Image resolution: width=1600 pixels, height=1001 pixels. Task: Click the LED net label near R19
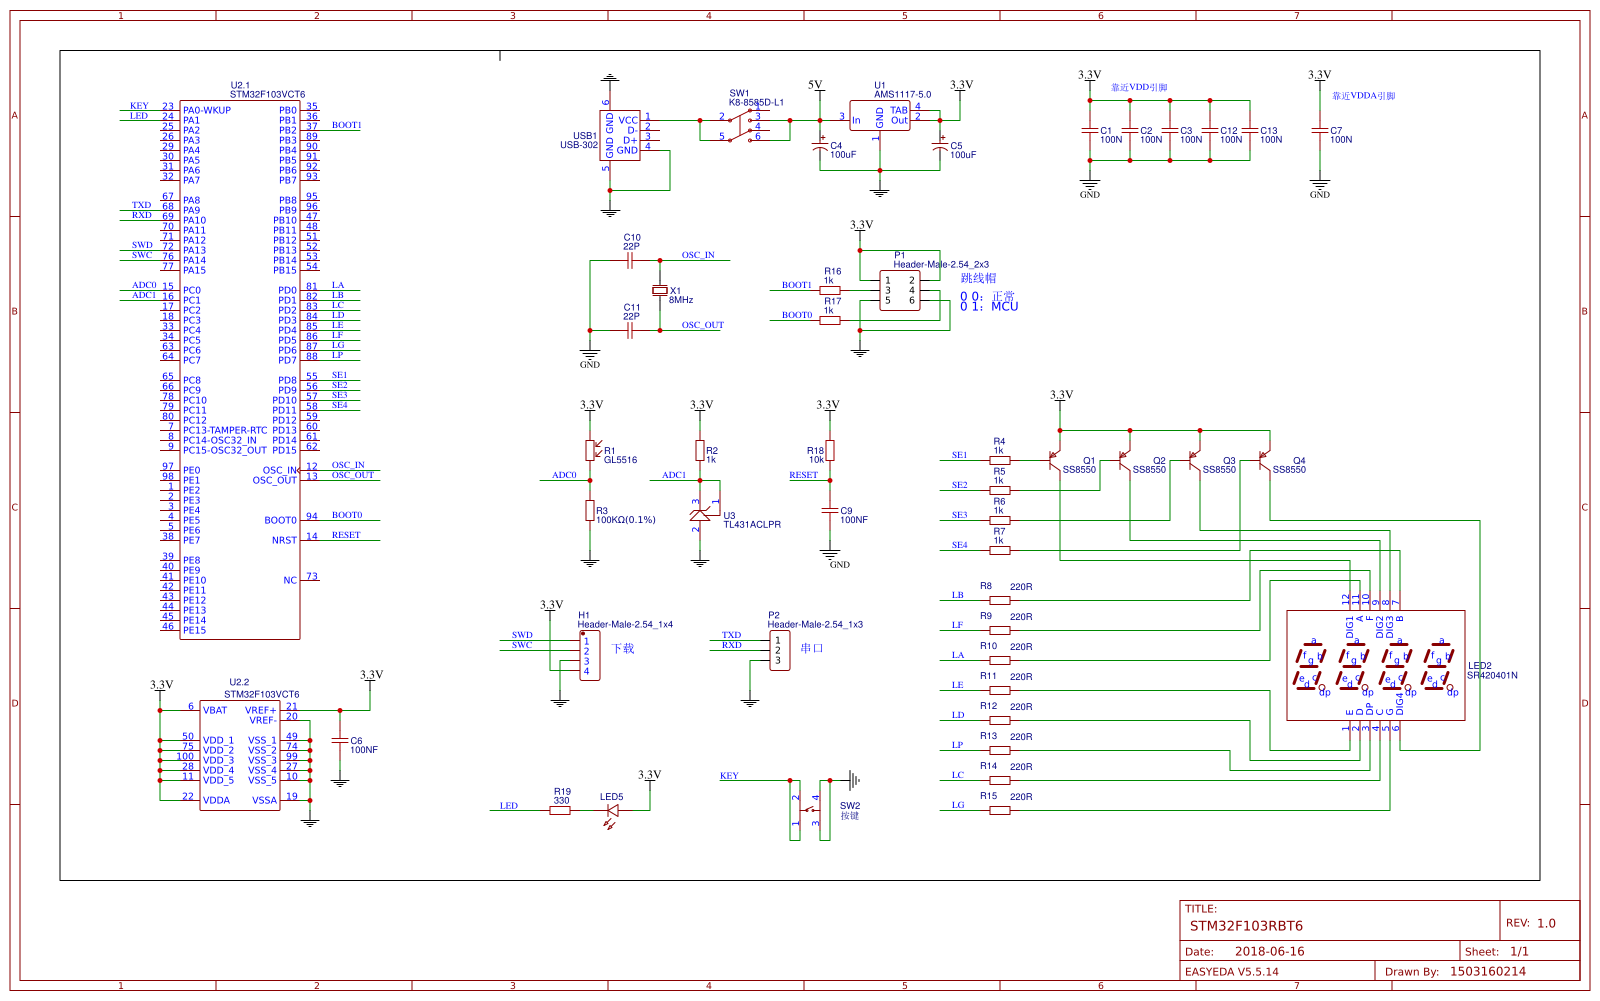click(509, 805)
